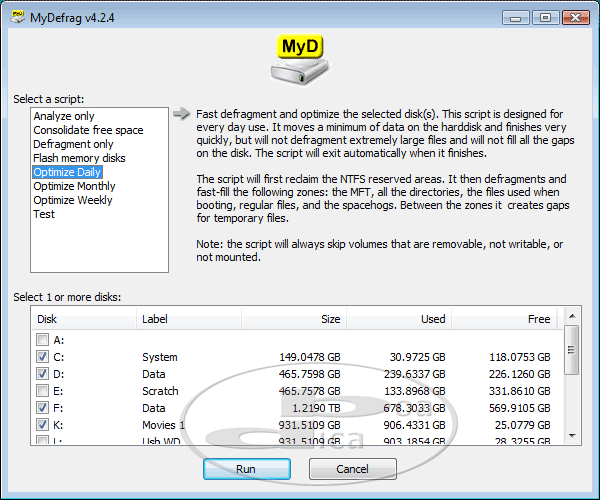Toggle the D: Data disk checkbox
Screen dimensions: 600x500
click(x=42, y=374)
